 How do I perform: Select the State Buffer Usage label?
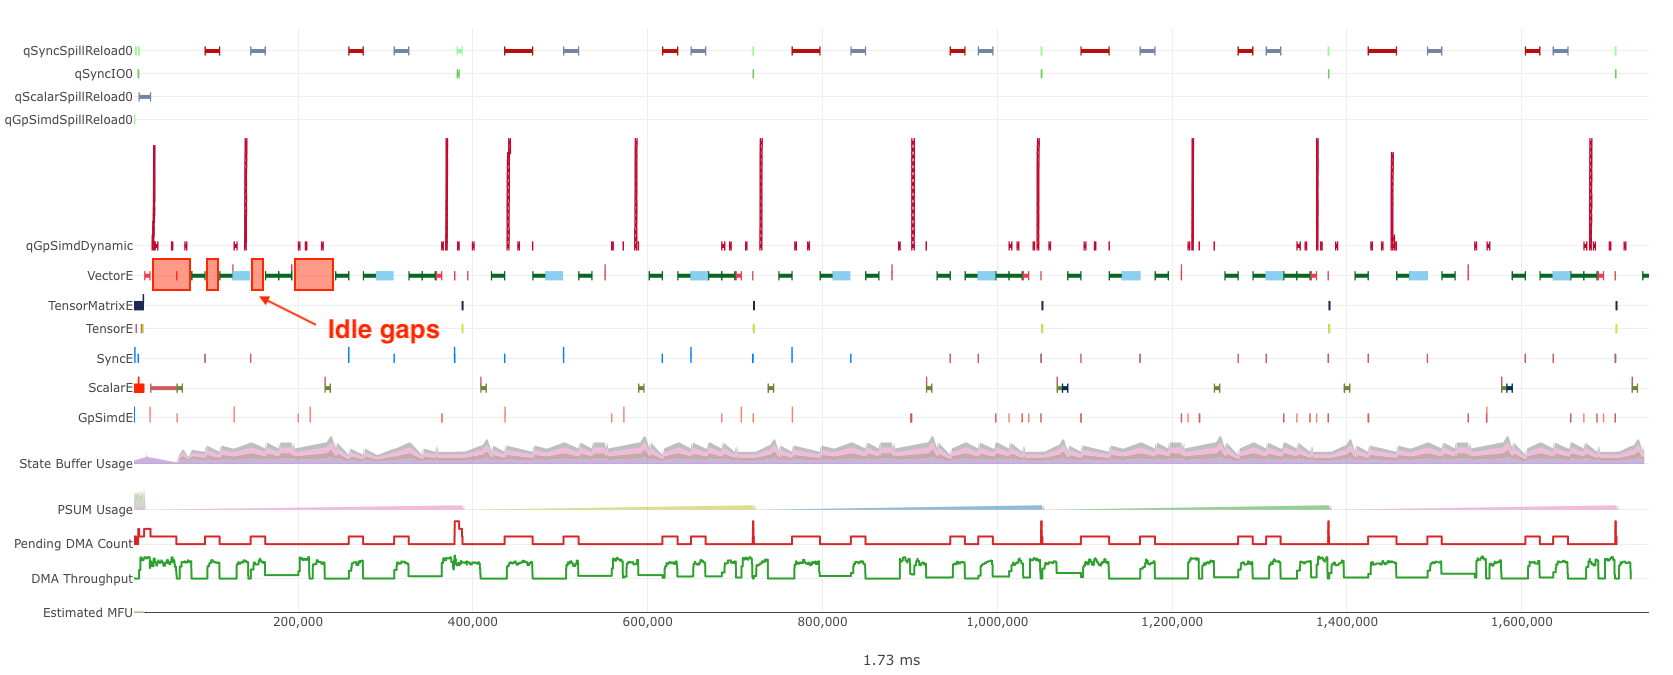click(x=75, y=464)
